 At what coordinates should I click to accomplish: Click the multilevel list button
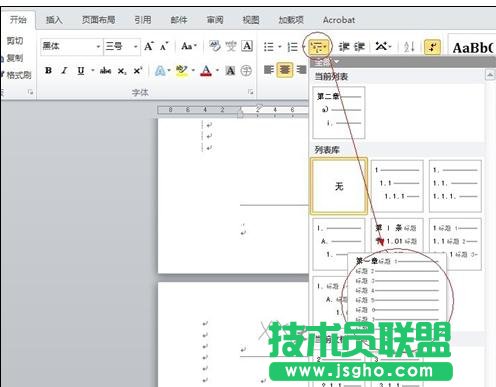click(319, 47)
